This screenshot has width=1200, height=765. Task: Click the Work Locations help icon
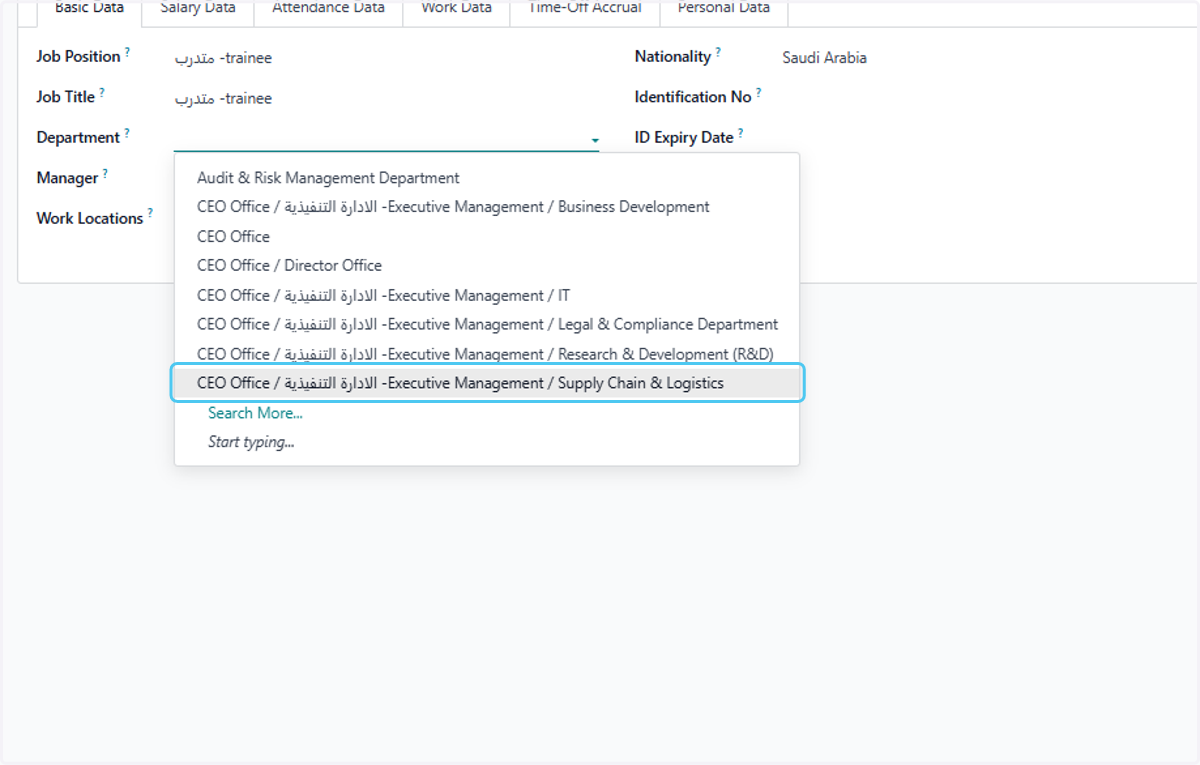151,213
